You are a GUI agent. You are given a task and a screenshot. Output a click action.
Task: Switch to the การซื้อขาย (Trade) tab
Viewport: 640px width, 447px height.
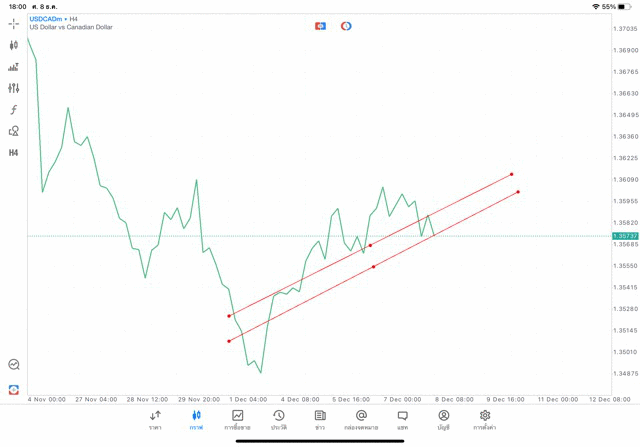(237, 420)
